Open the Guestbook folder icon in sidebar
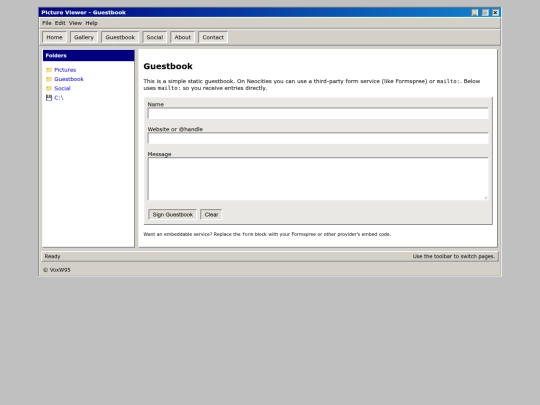 (x=49, y=79)
